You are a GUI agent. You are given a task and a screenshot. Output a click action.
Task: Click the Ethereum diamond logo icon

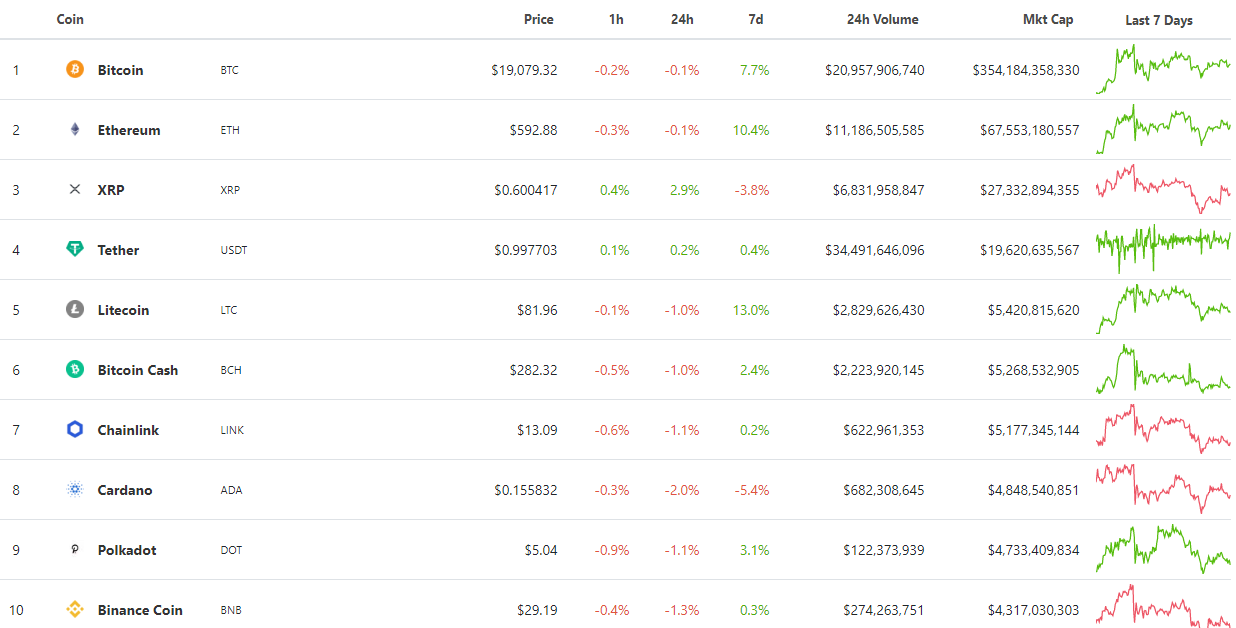coord(75,130)
